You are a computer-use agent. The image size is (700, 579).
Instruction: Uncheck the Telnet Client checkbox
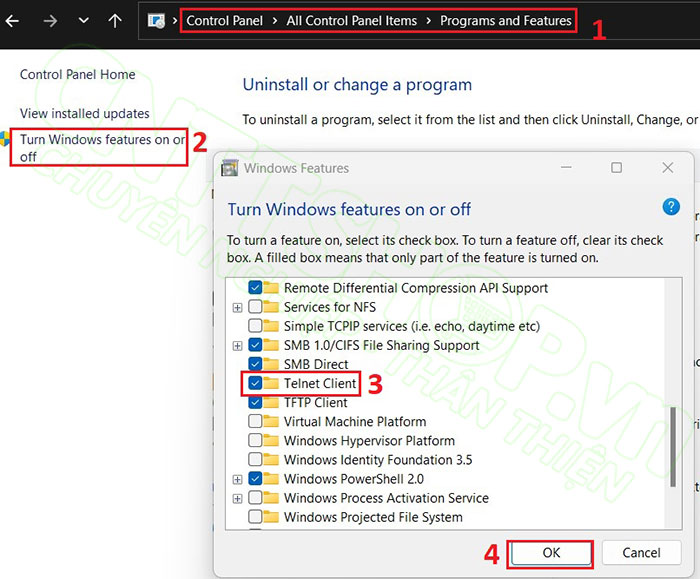pos(255,384)
